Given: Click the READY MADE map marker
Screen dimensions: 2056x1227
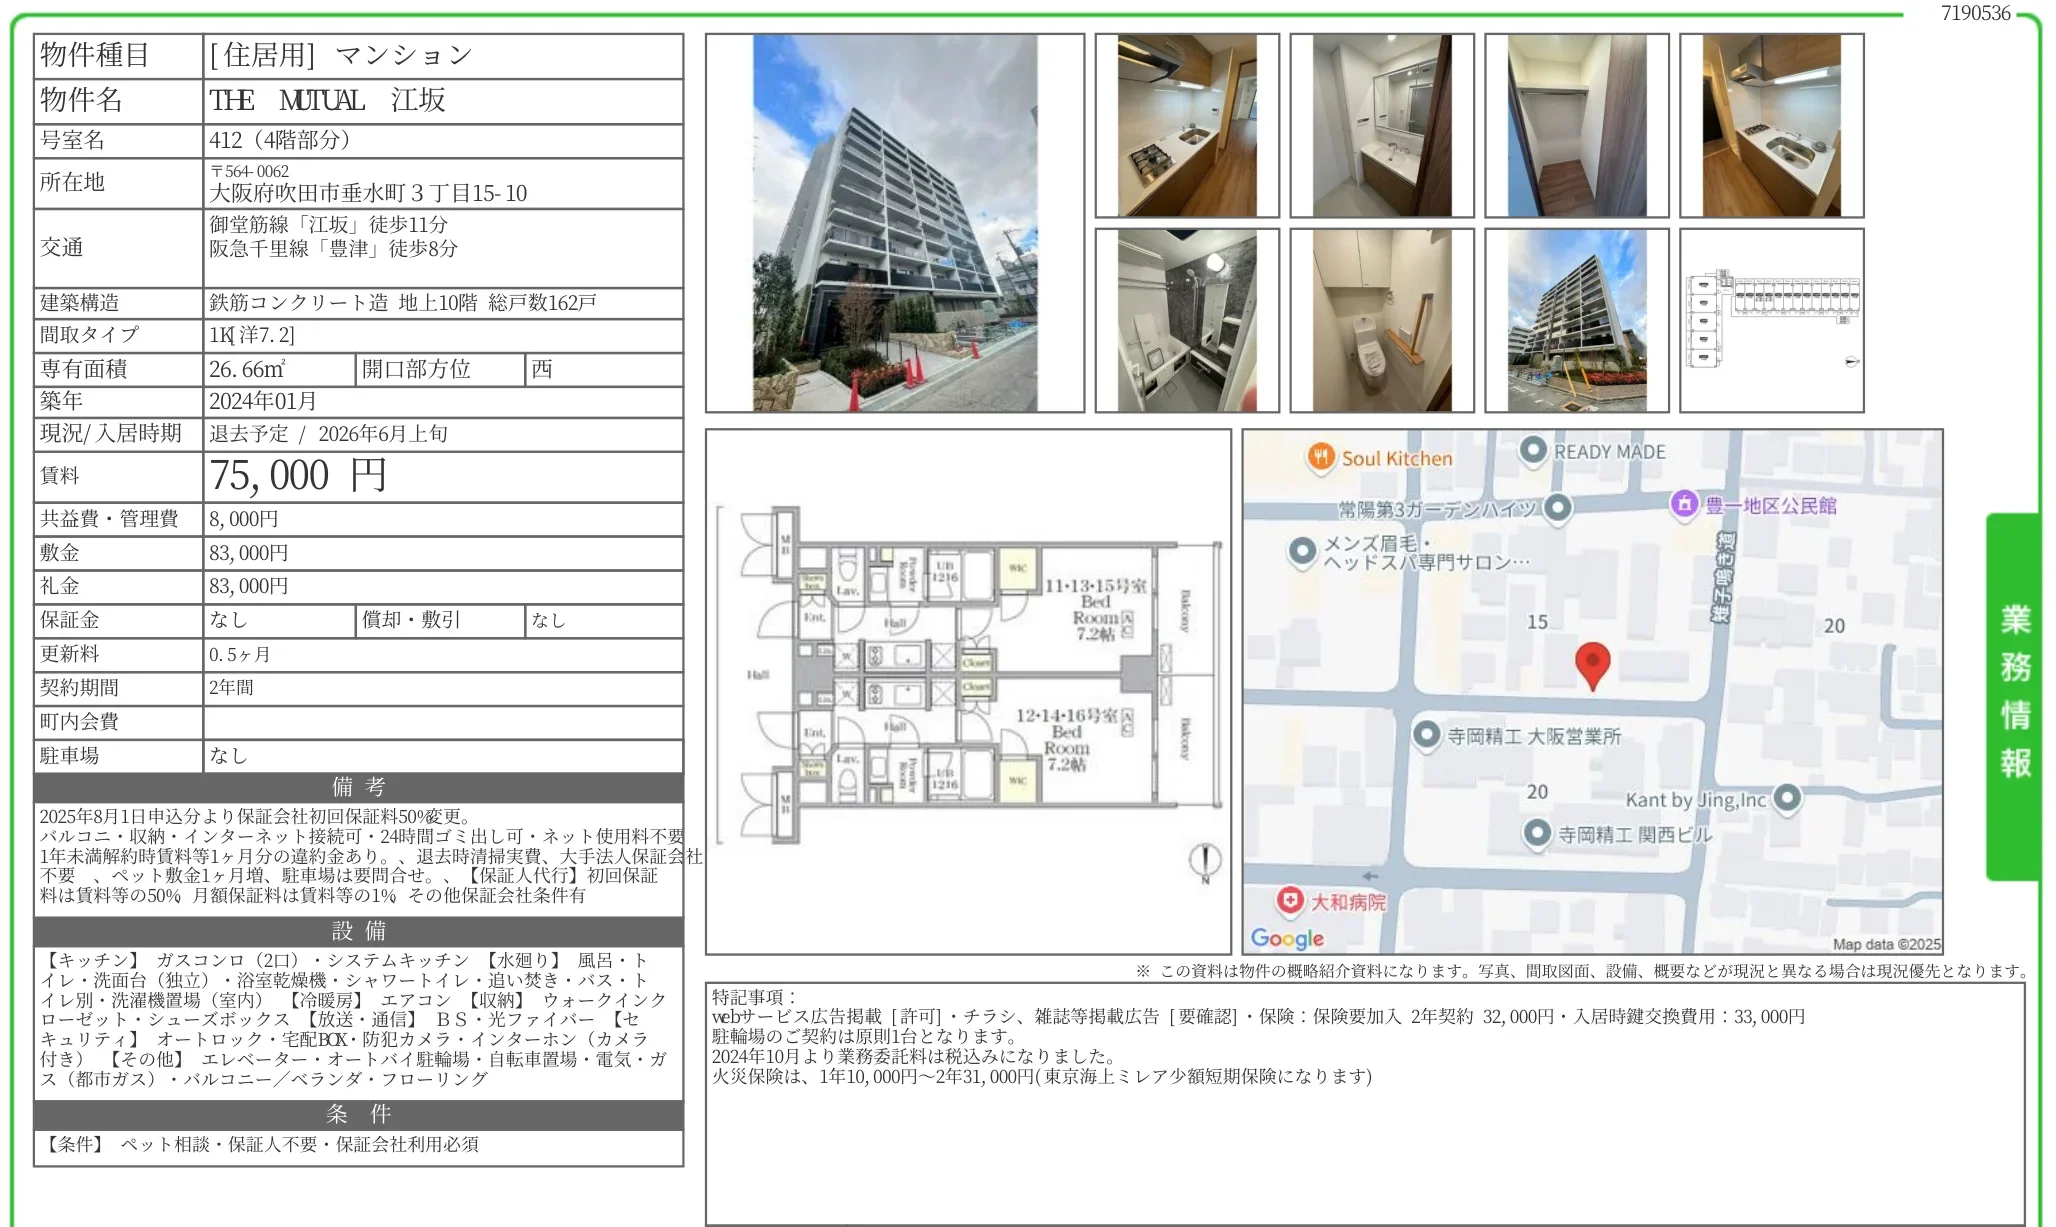Looking at the screenshot, I should pyautogui.click(x=1533, y=450).
